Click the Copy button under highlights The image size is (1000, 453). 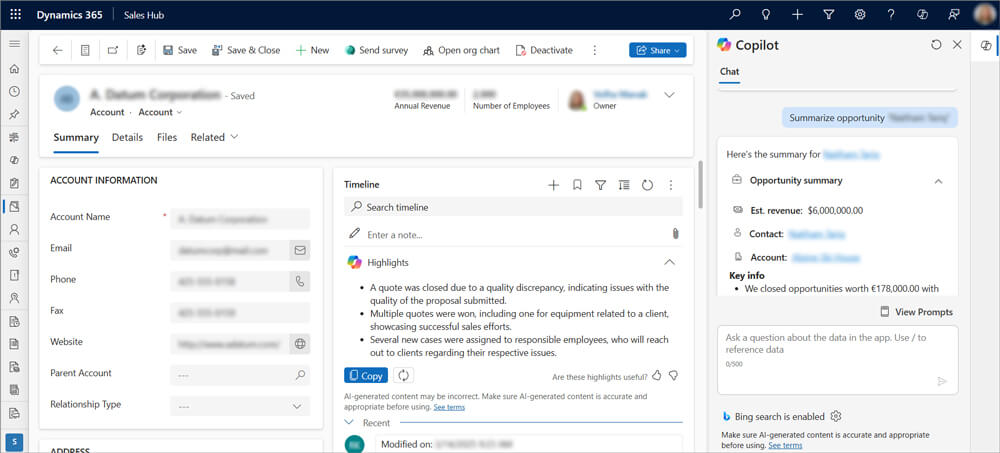click(366, 376)
